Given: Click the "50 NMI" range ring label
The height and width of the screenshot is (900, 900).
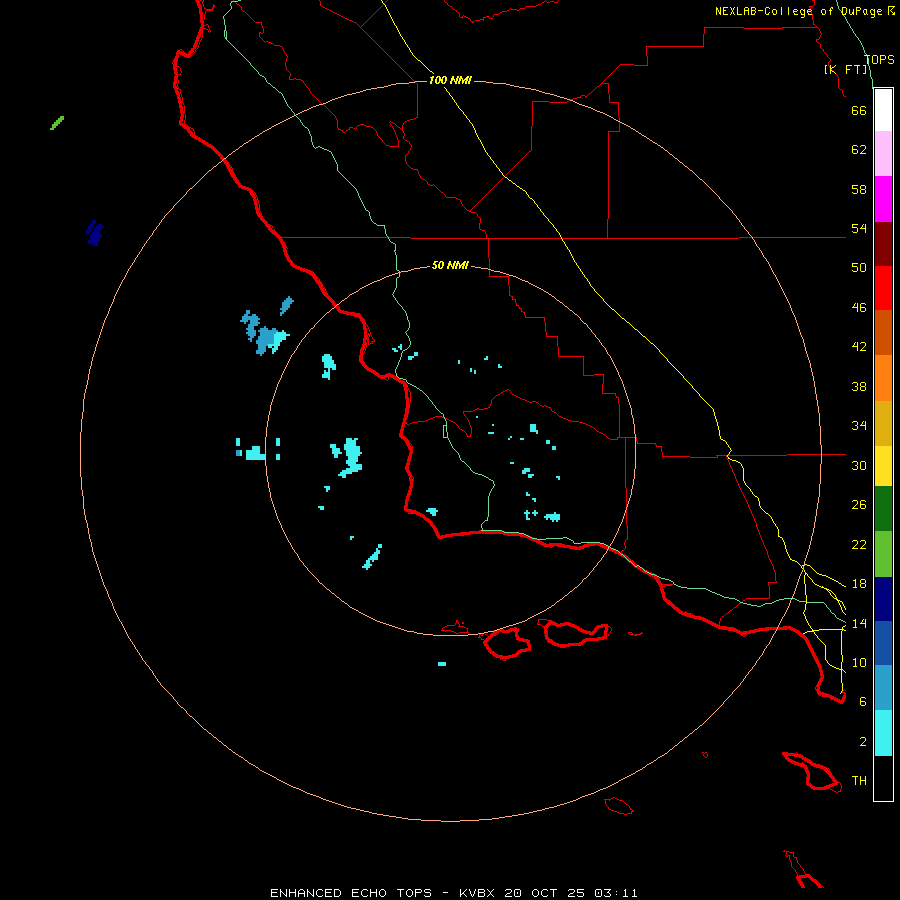Looking at the screenshot, I should (450, 265).
